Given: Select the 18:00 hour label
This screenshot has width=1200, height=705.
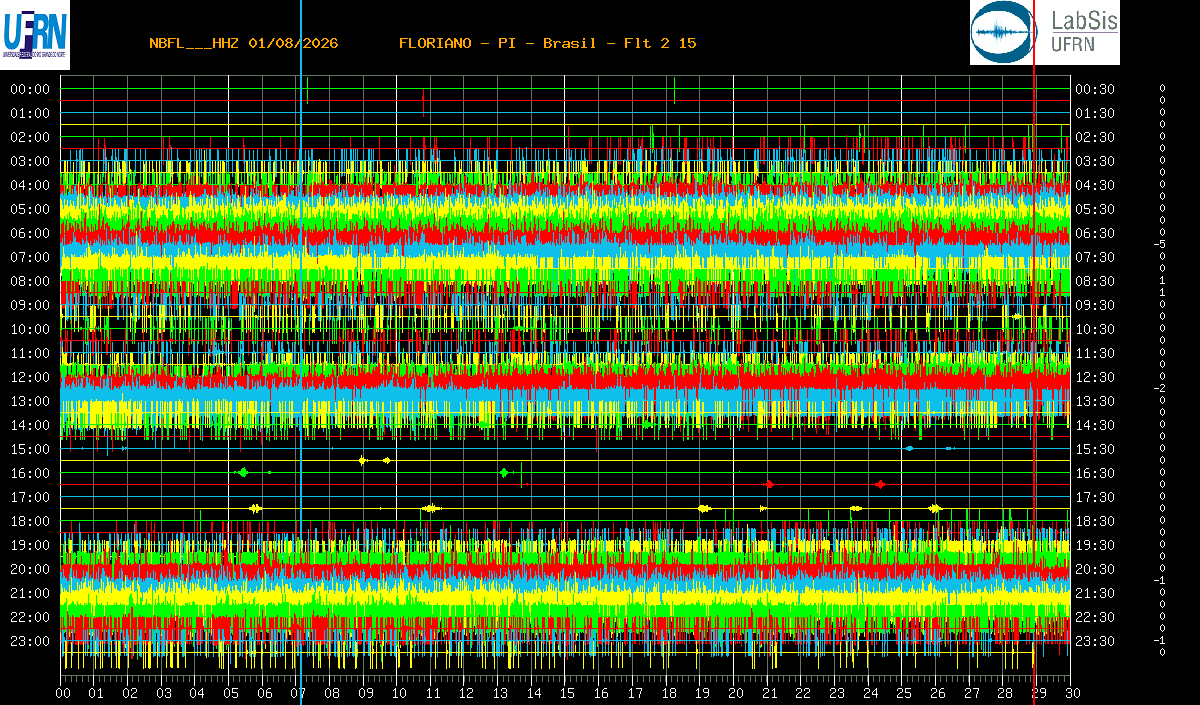Looking at the screenshot, I should [x=30, y=521].
